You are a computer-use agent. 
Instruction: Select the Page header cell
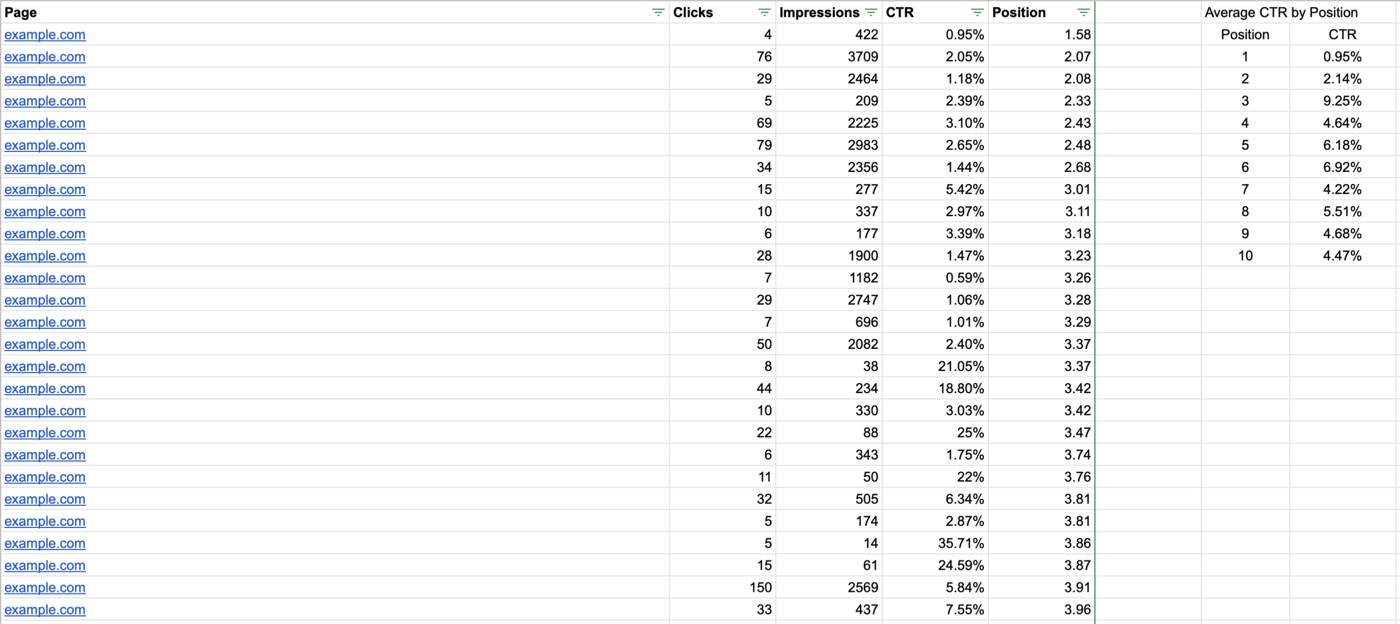(x=335, y=12)
